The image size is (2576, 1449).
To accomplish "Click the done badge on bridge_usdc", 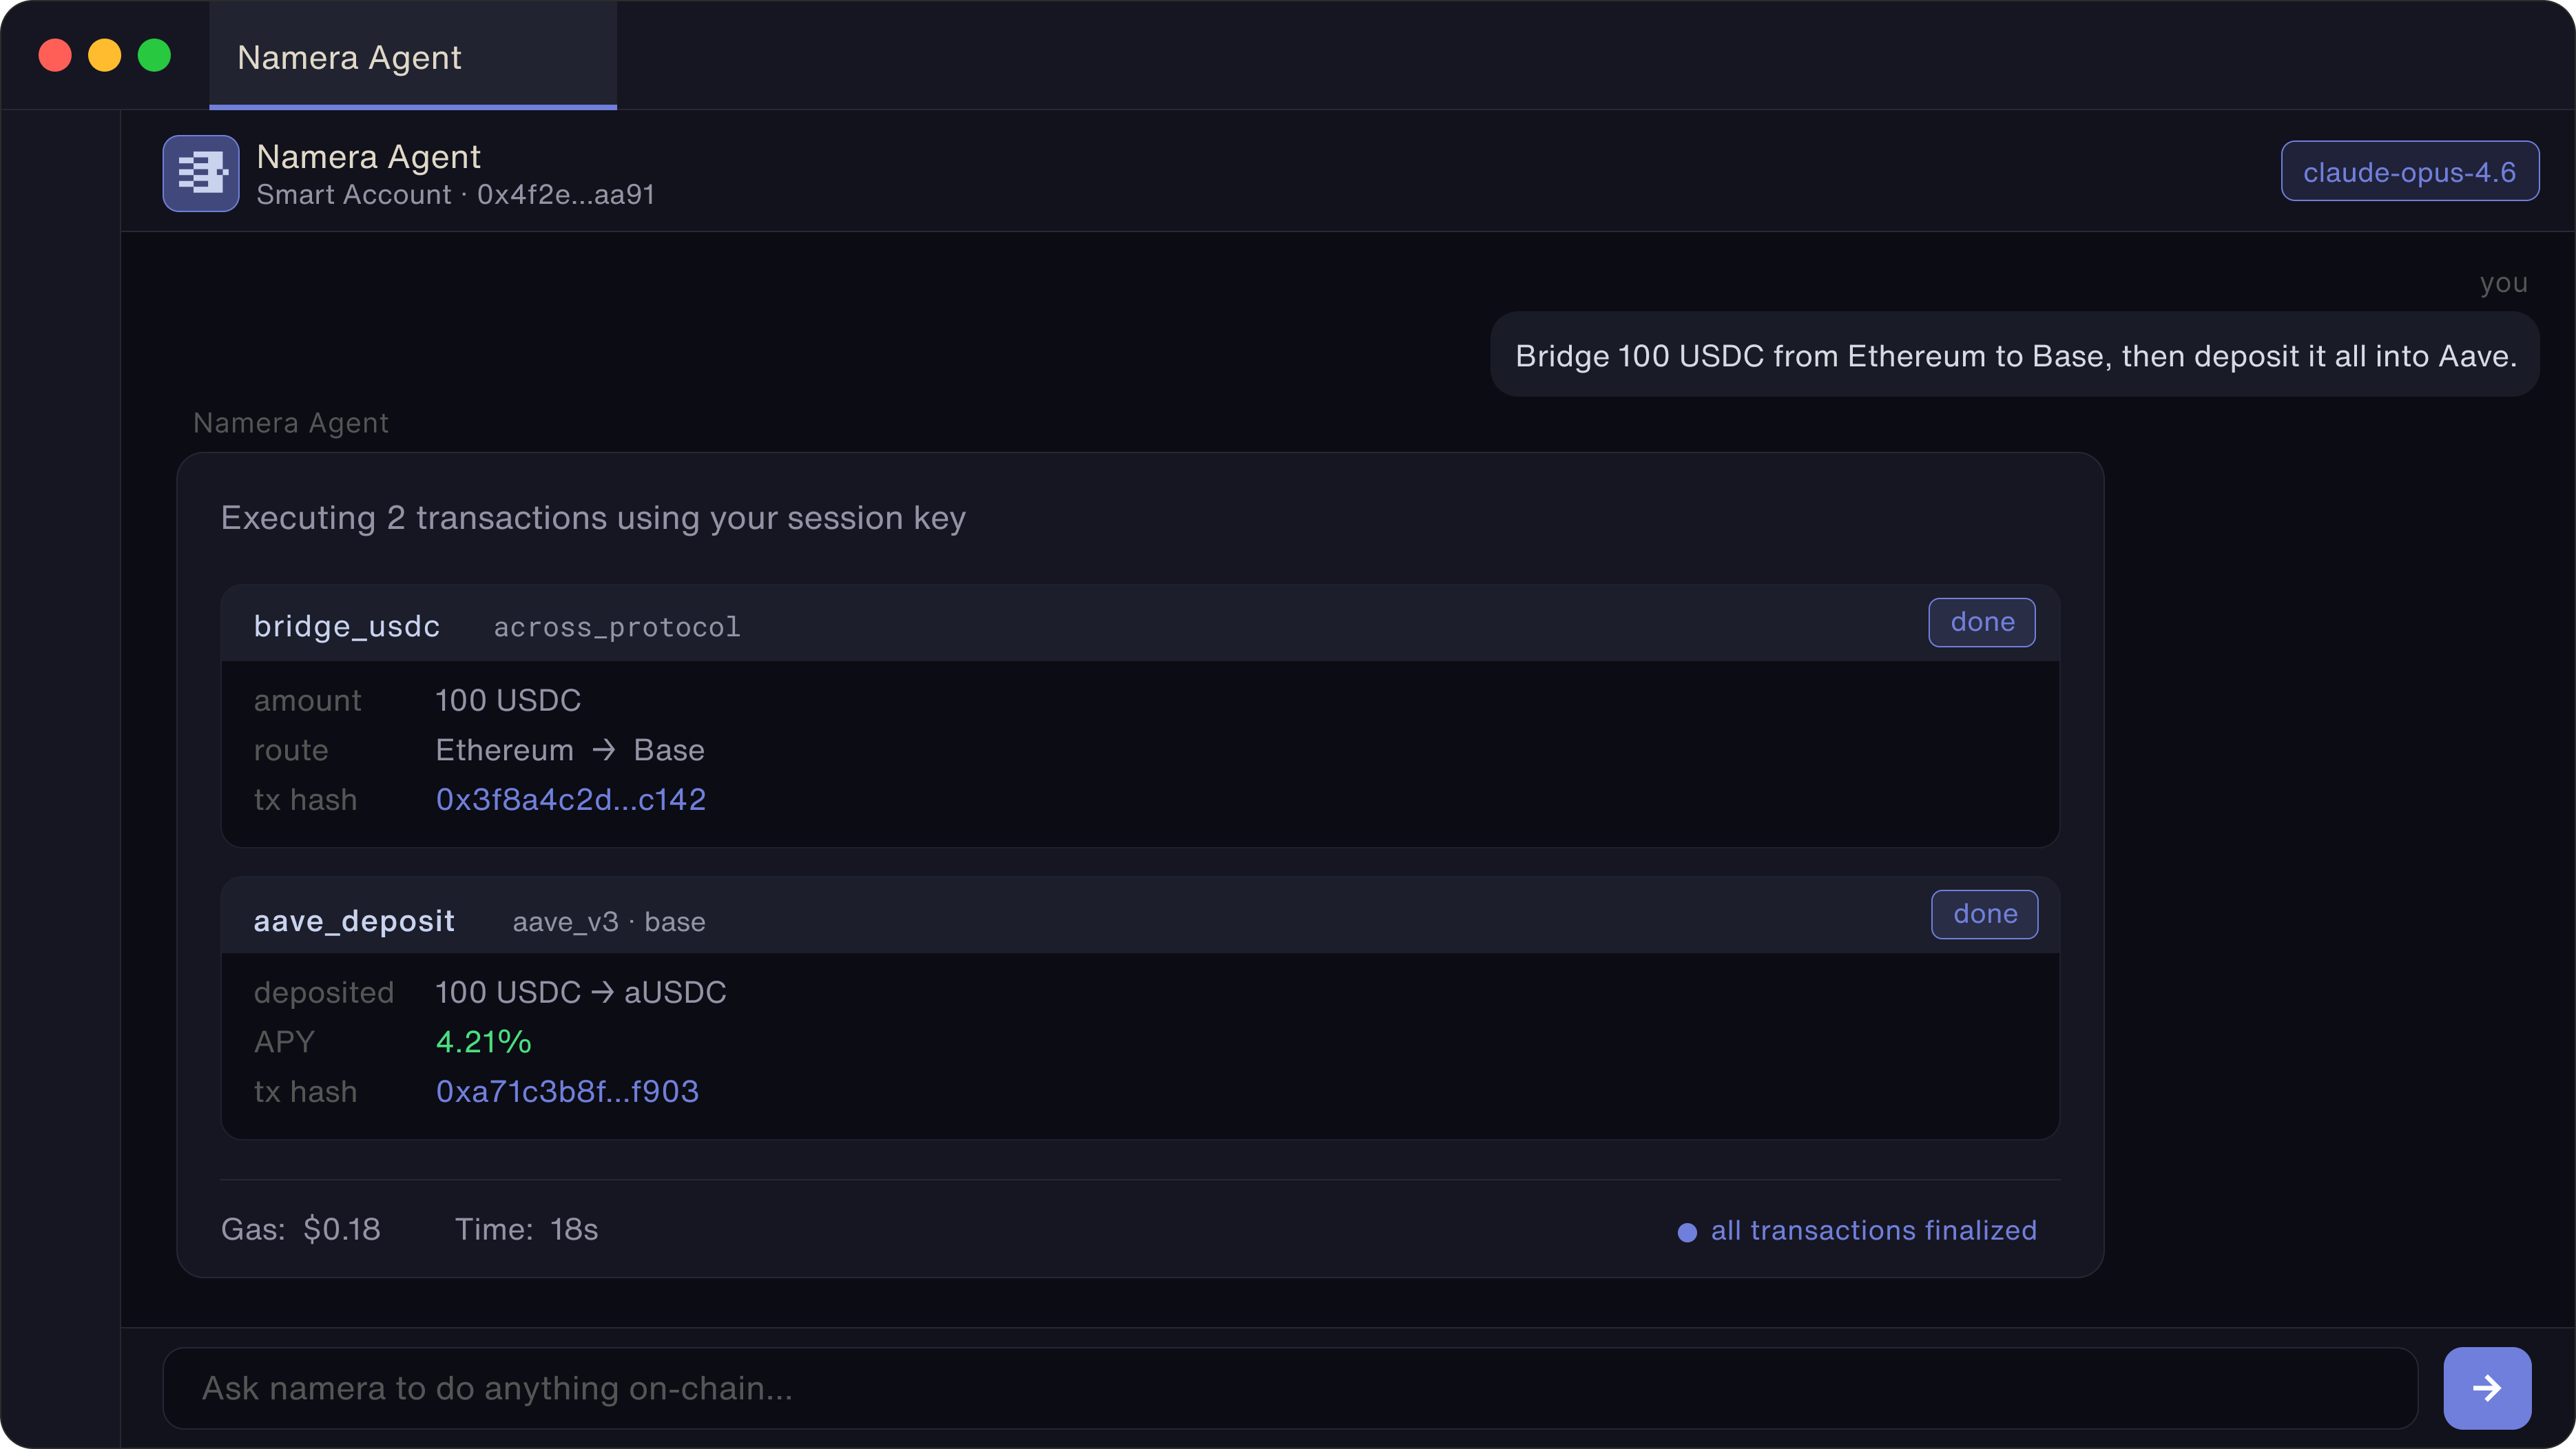I will (x=1981, y=623).
